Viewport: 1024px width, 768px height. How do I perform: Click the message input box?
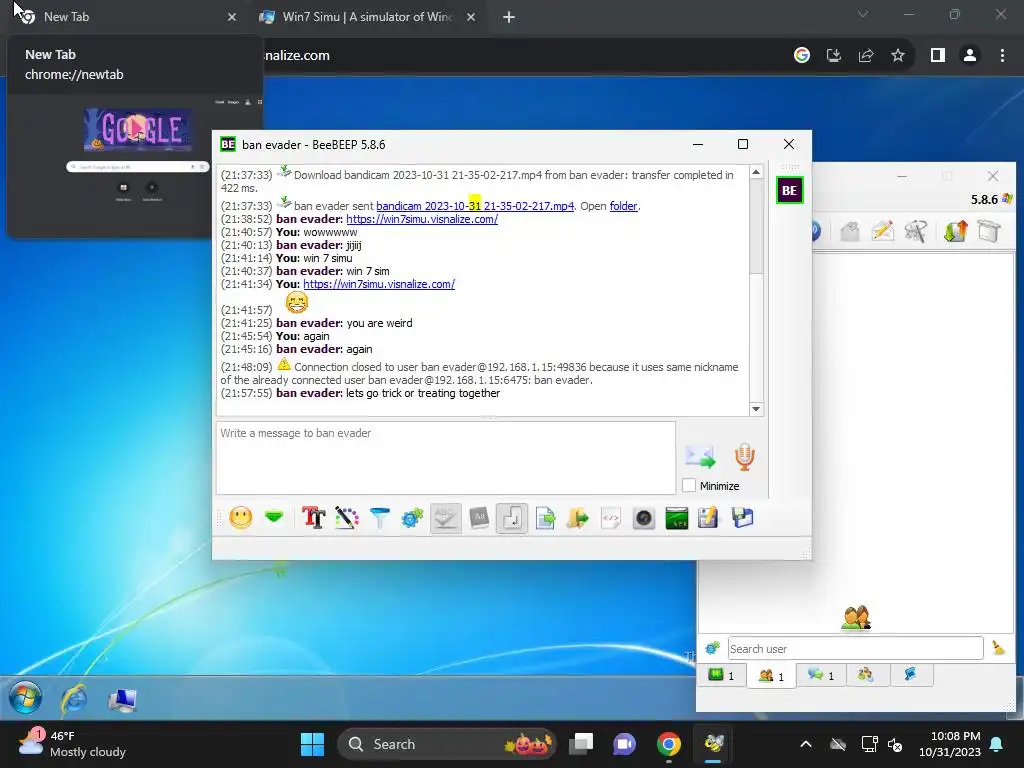point(445,458)
